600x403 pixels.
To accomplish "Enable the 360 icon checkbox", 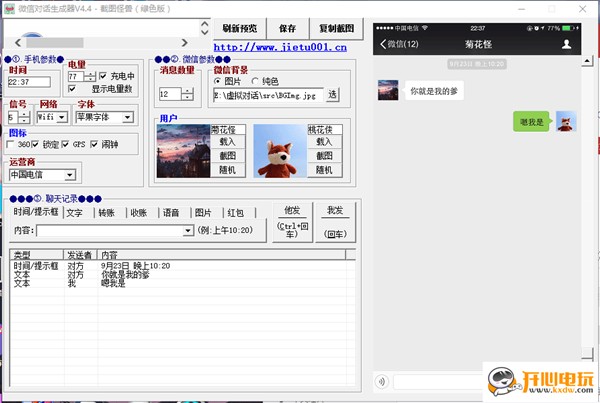I will pyautogui.click(x=12, y=145).
